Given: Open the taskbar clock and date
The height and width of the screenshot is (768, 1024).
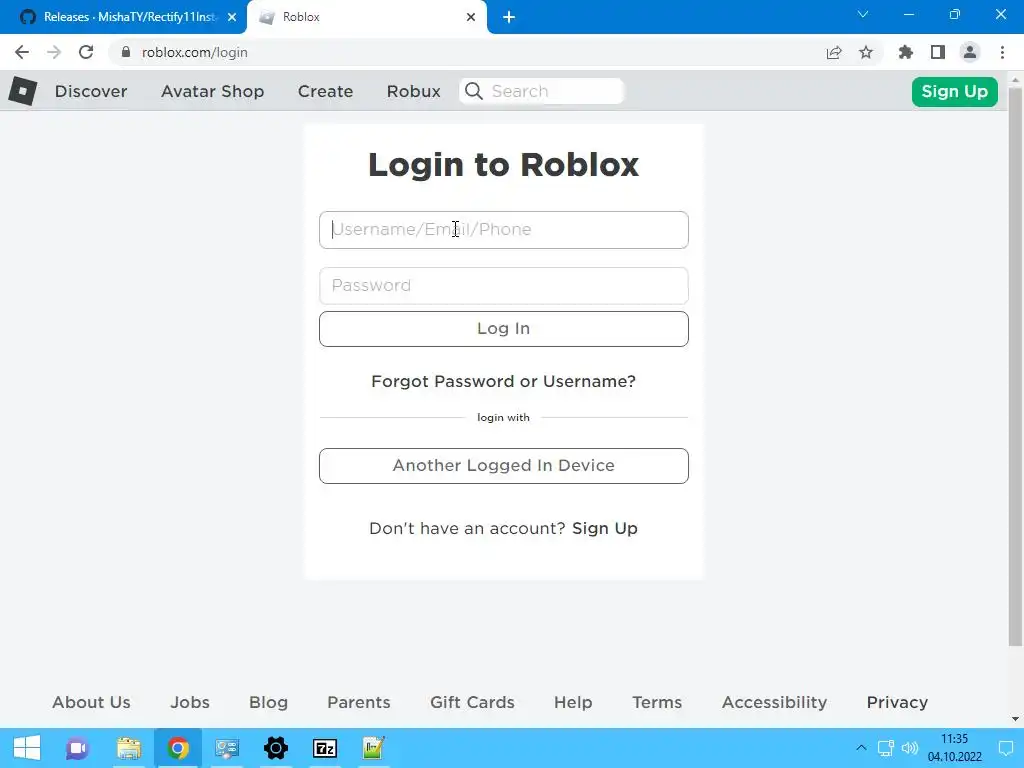Looking at the screenshot, I should [x=954, y=748].
